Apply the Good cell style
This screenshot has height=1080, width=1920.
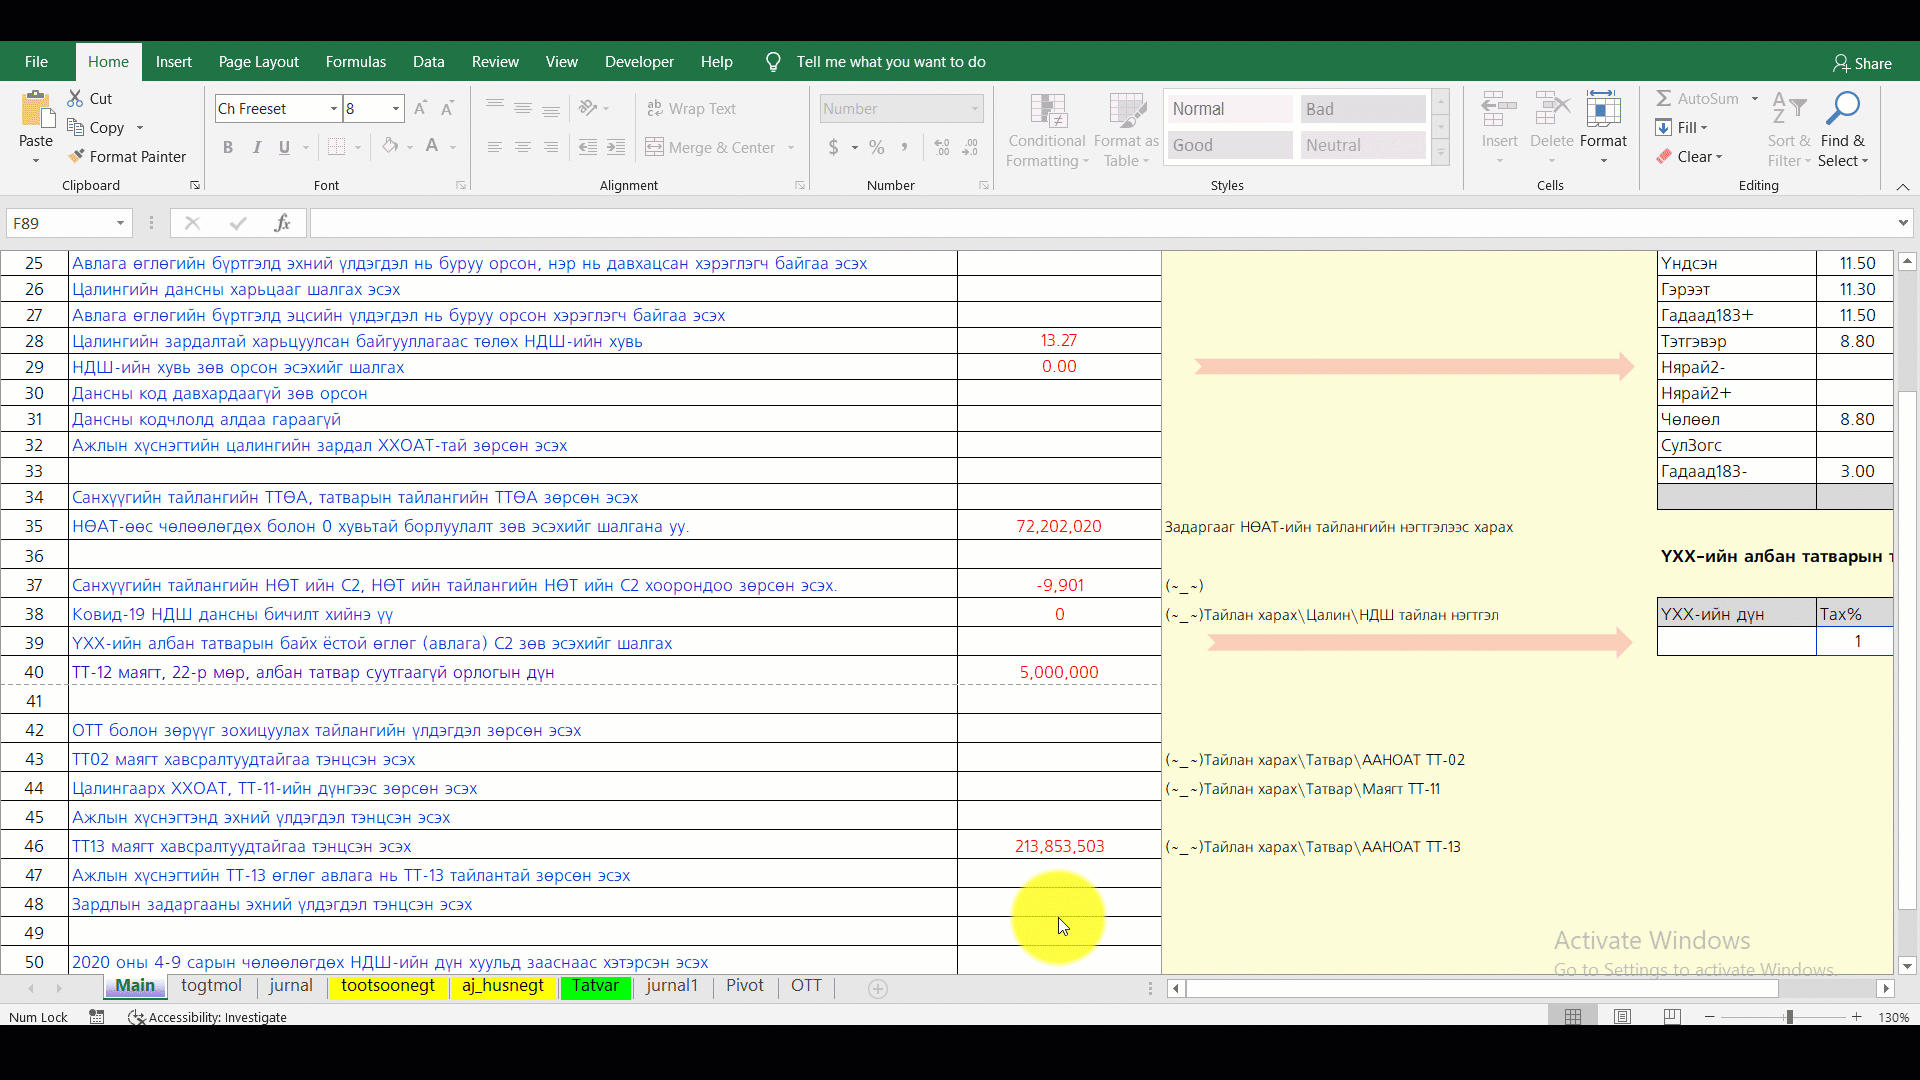coord(1230,145)
